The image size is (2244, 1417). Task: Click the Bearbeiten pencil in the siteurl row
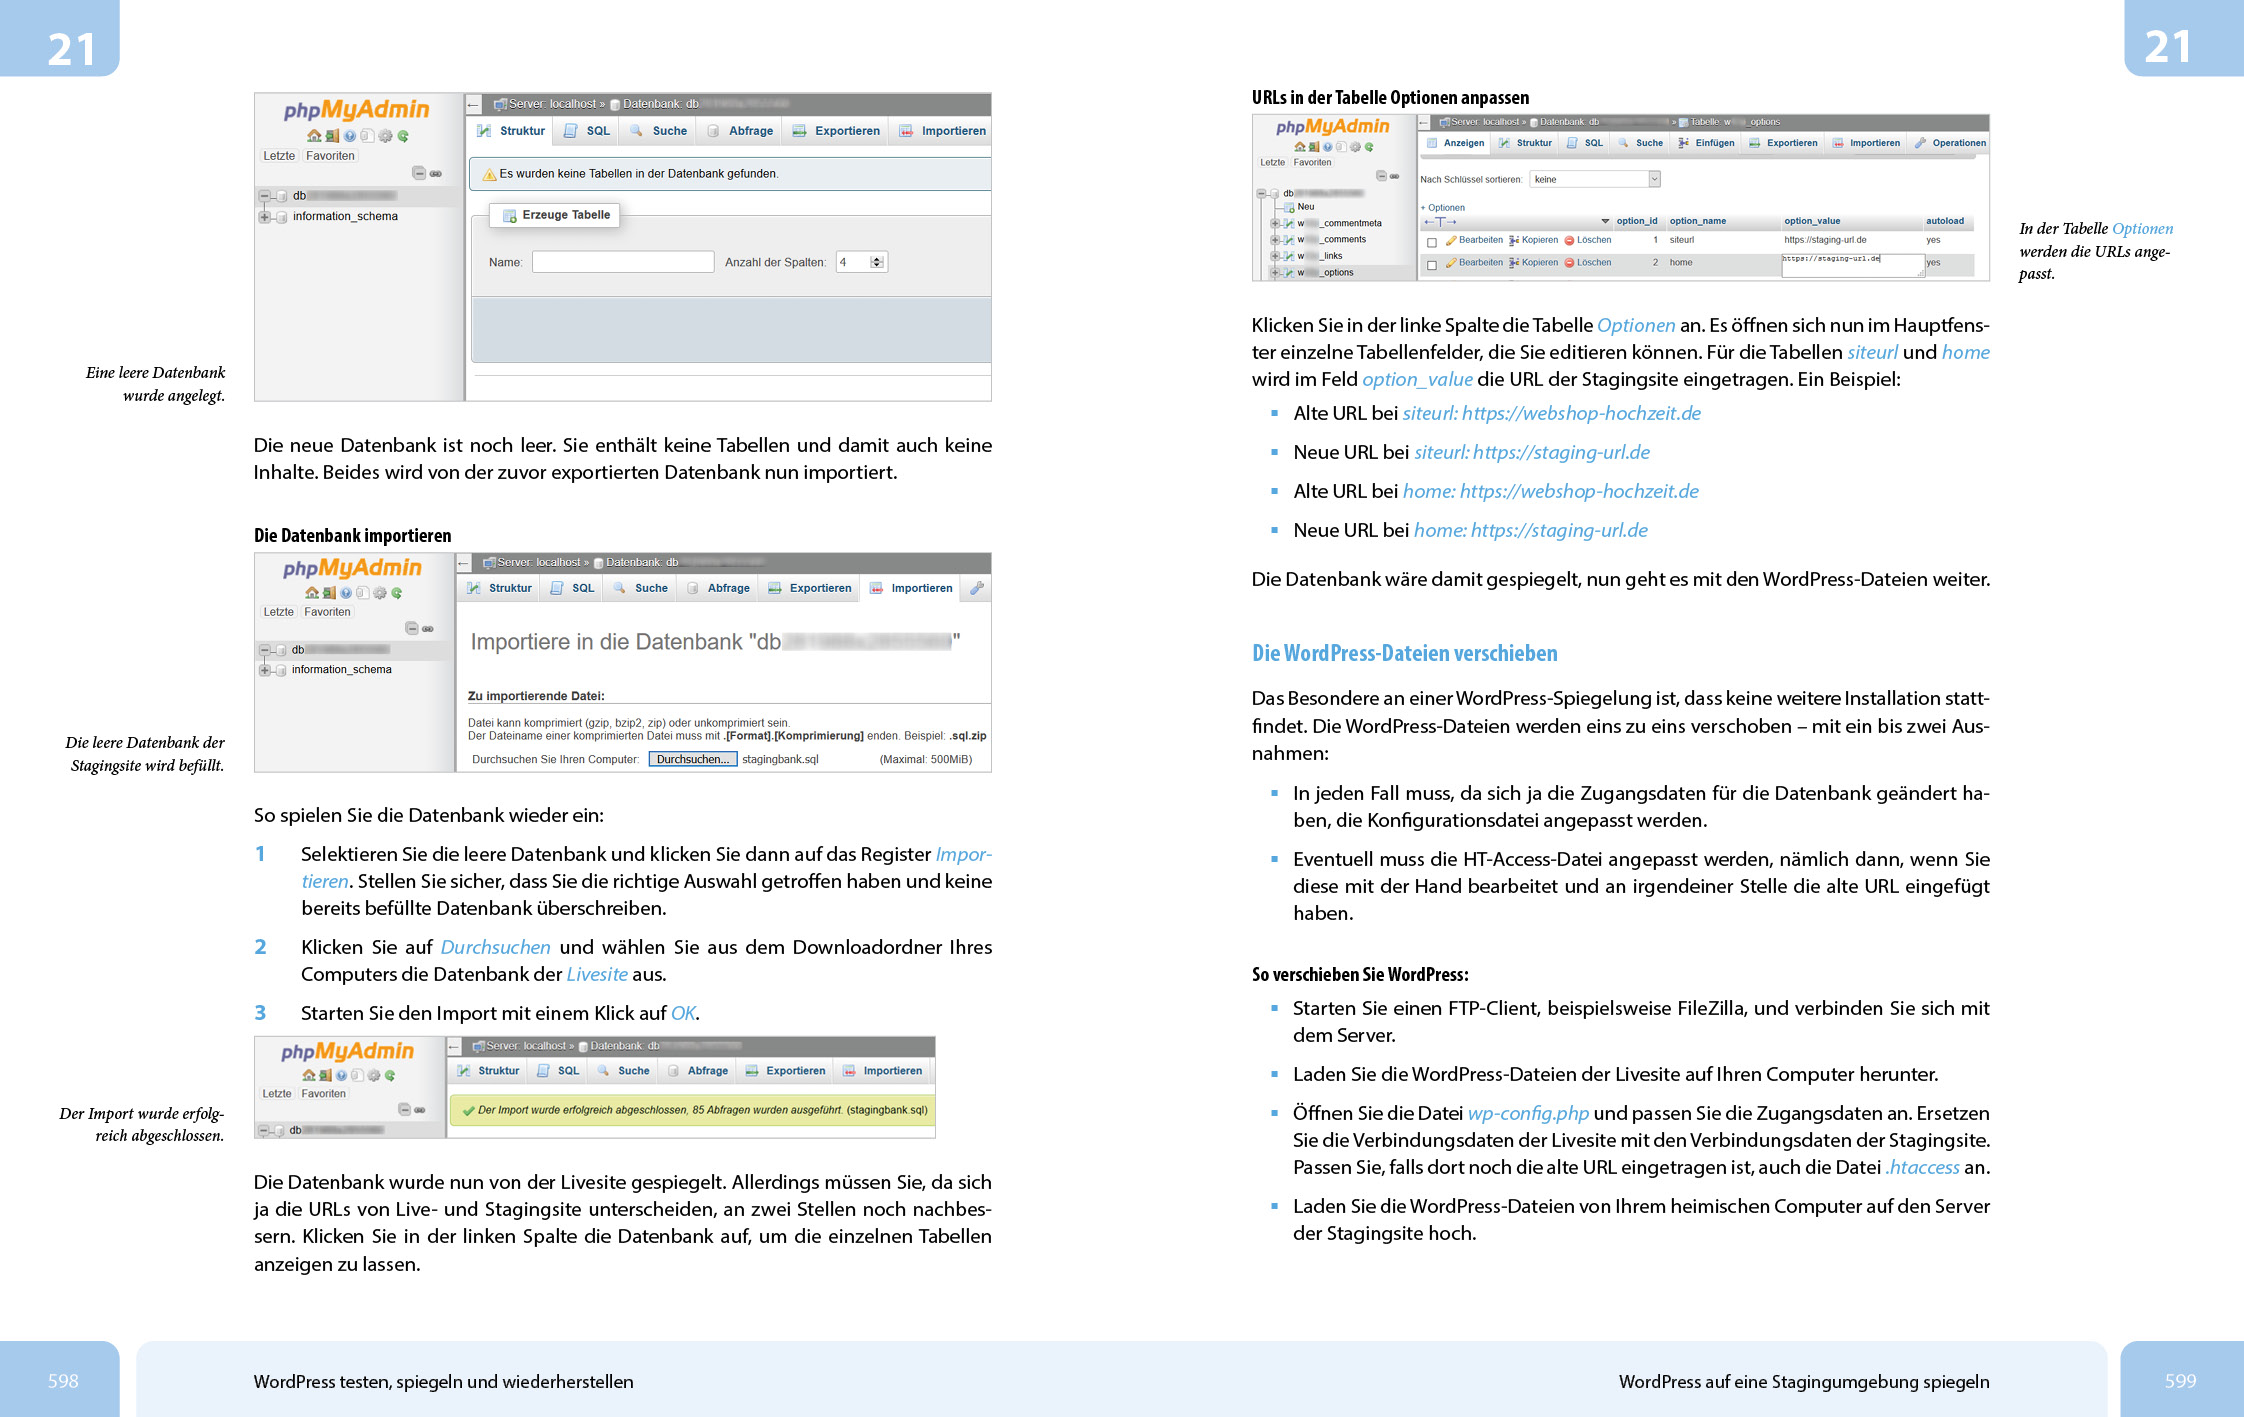[x=1451, y=240]
